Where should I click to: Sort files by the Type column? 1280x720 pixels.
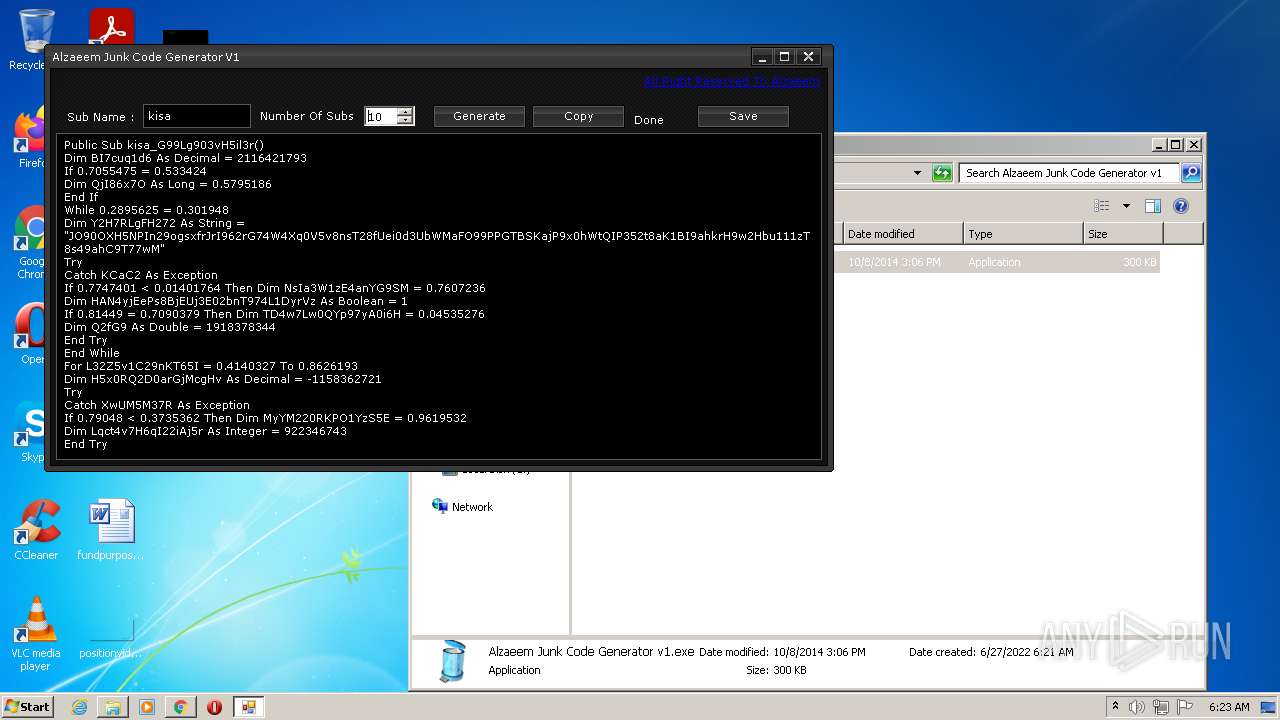tap(1023, 234)
